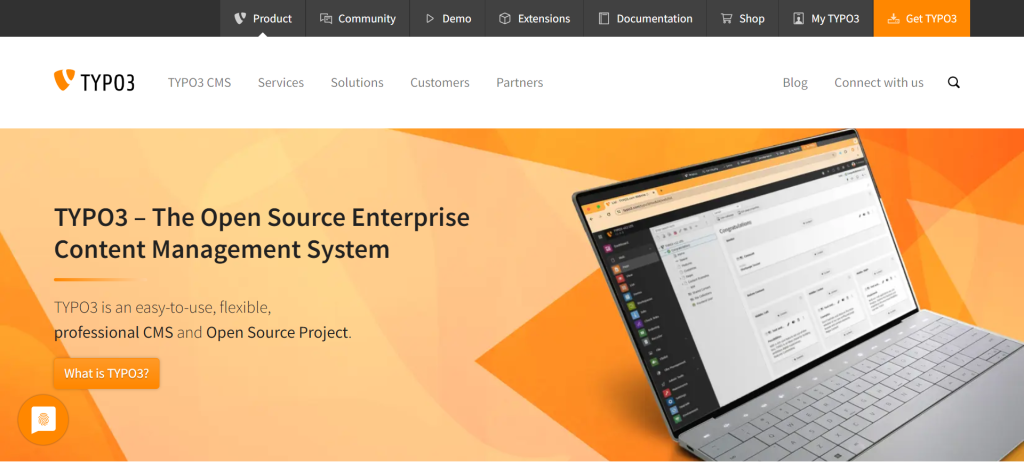Open the Demo top bar item

point(447,18)
